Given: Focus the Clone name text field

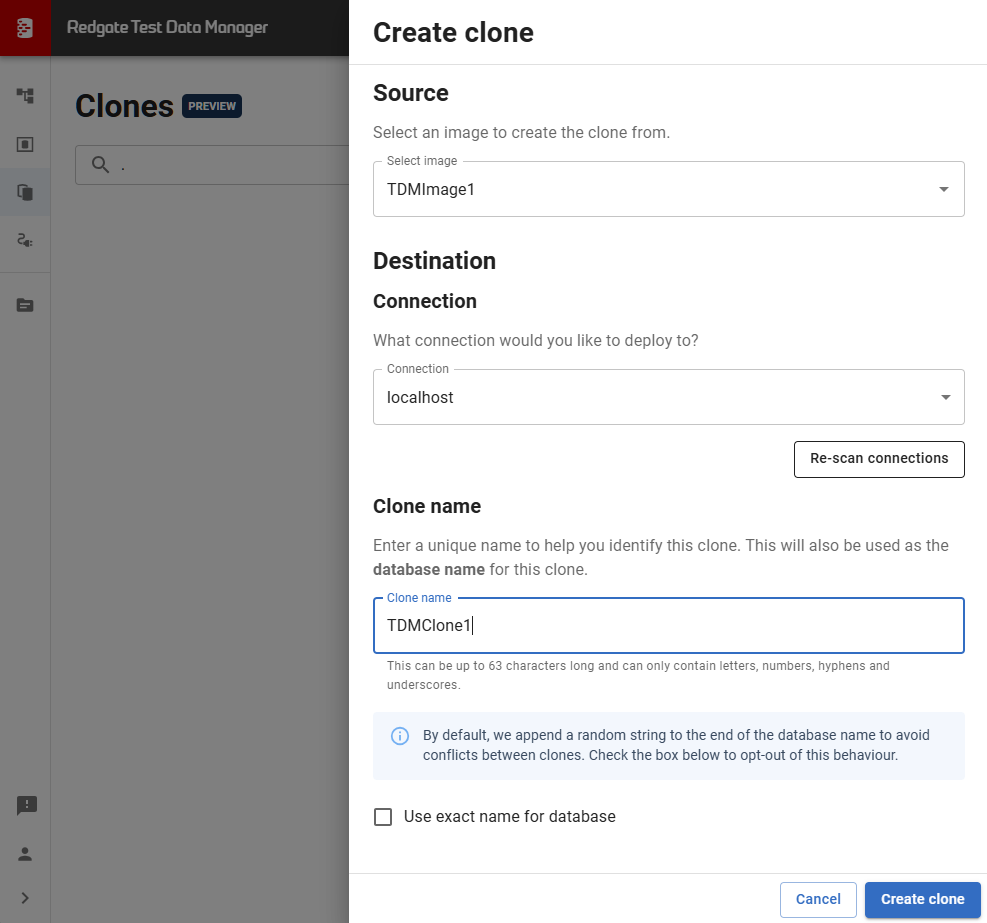Looking at the screenshot, I should 668,626.
